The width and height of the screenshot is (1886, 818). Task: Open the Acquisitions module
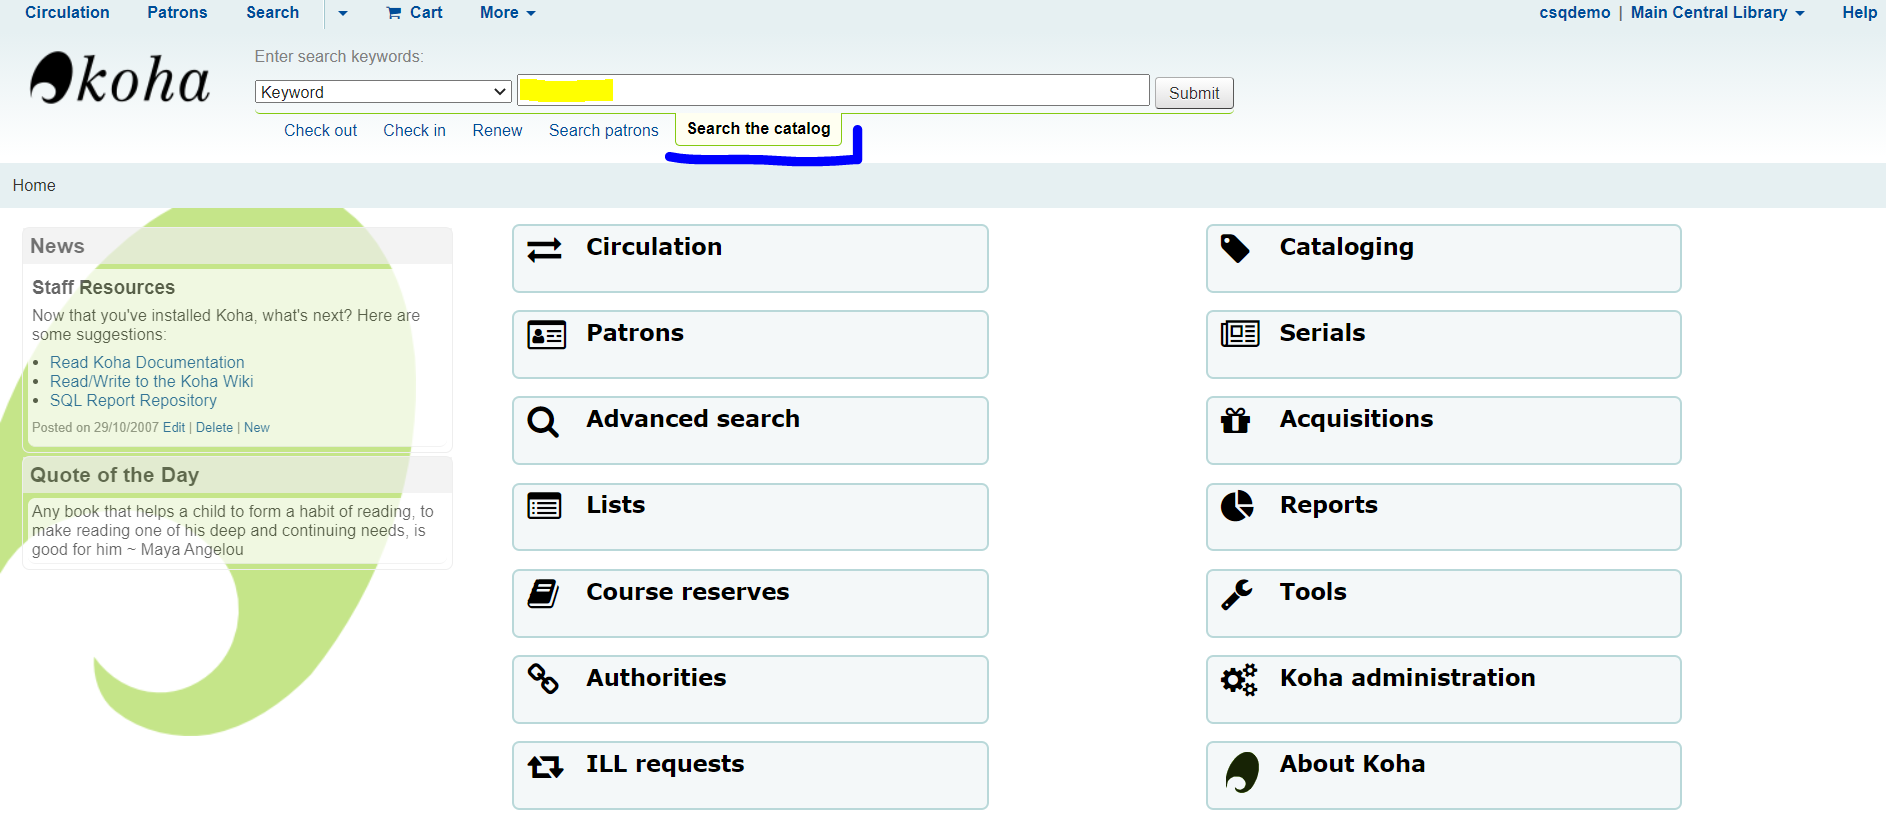[x=1444, y=430]
